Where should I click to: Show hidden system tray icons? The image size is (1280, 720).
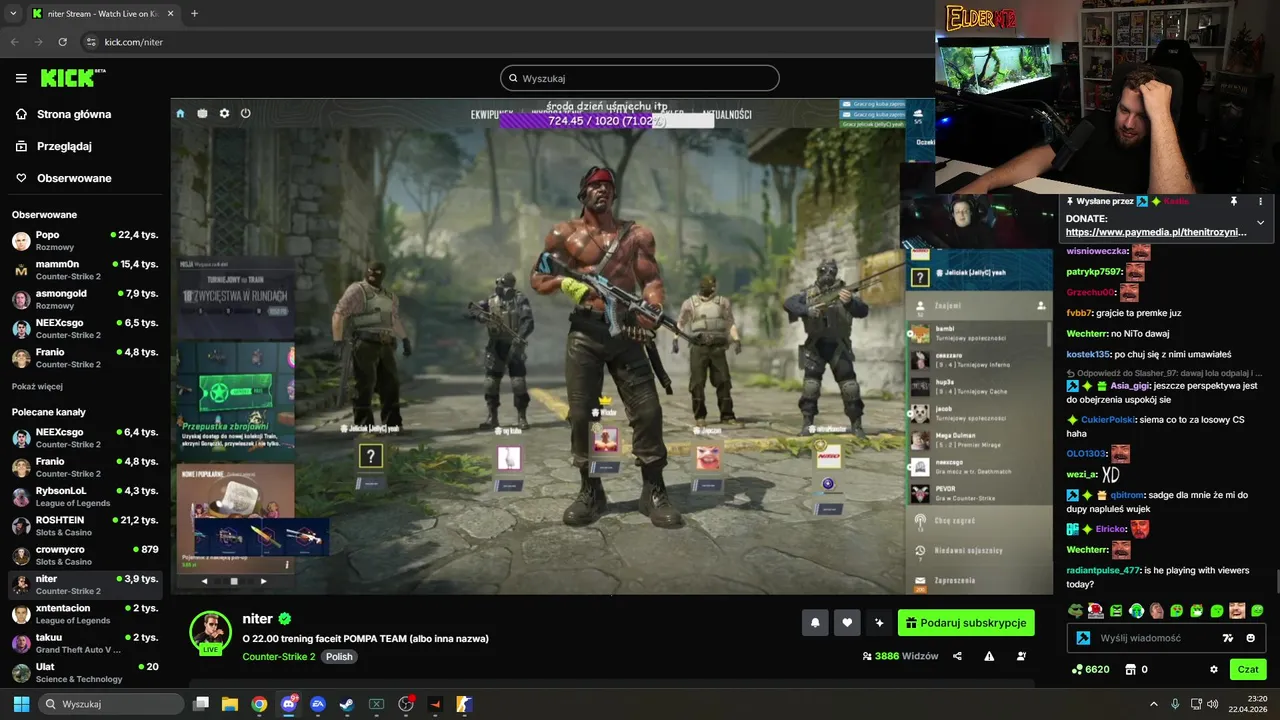pos(1153,704)
